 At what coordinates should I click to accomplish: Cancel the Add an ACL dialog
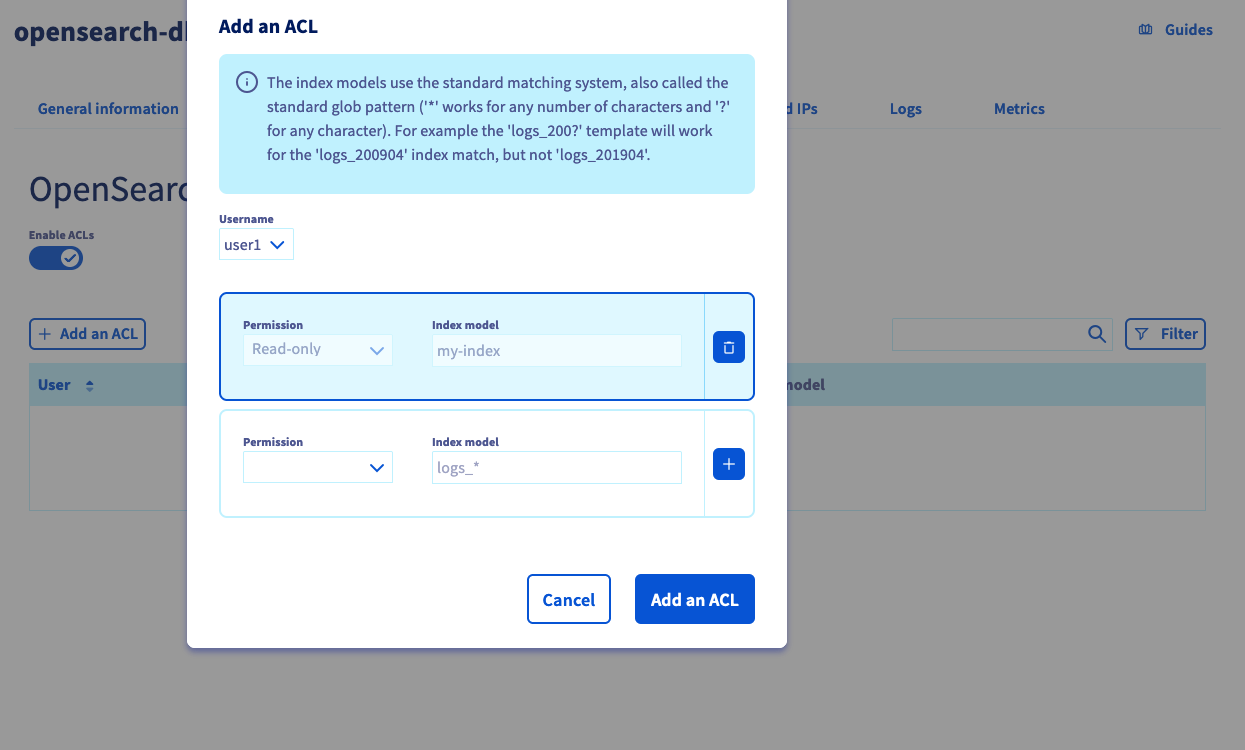click(568, 599)
